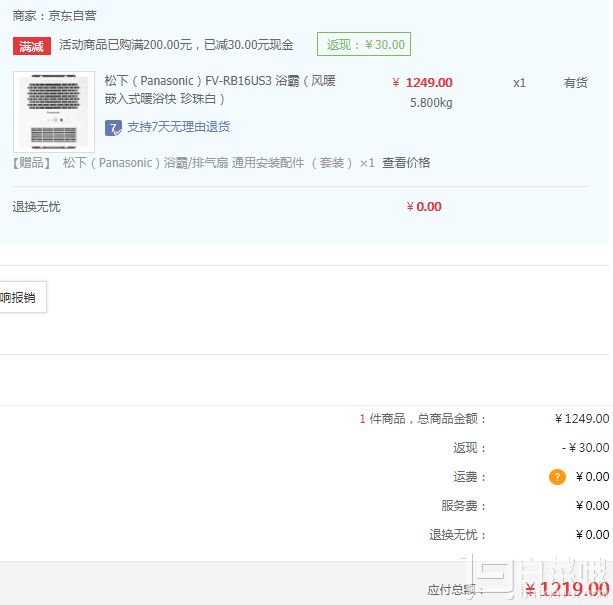Click the red 满减 promotion tag
613x605 pixels.
[x=32, y=46]
